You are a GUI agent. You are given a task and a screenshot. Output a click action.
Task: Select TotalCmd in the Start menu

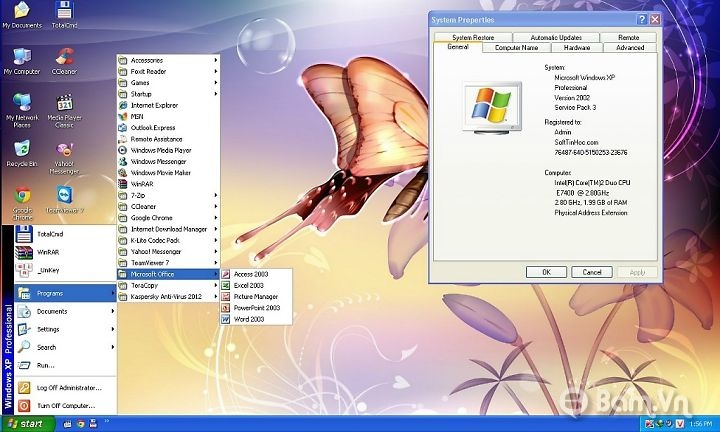pyautogui.click(x=65, y=234)
